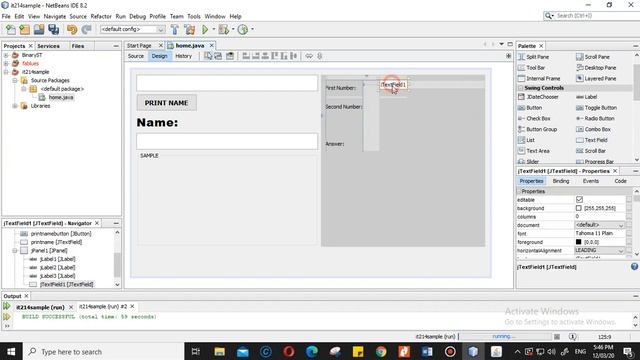Click the running progress bar in the status bar
The image size is (640, 360).
click(x=504, y=337)
